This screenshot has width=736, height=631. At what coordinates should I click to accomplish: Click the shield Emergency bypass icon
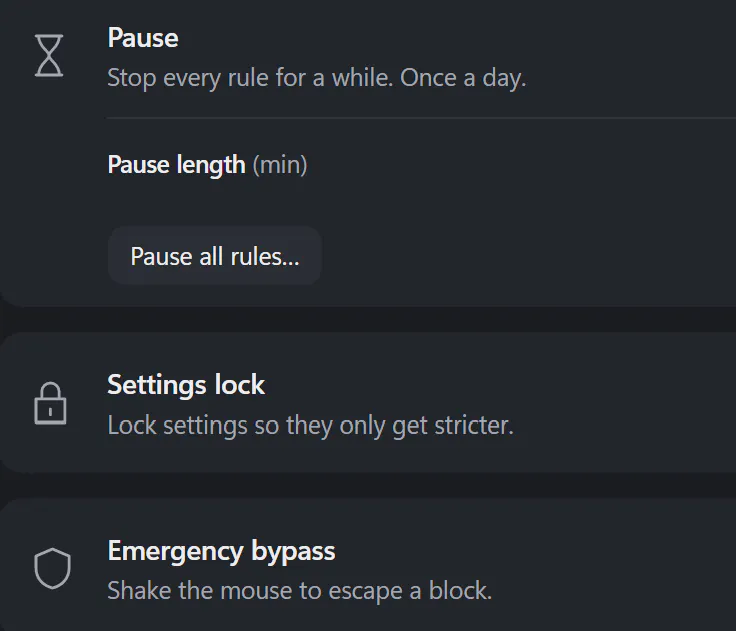(52, 568)
